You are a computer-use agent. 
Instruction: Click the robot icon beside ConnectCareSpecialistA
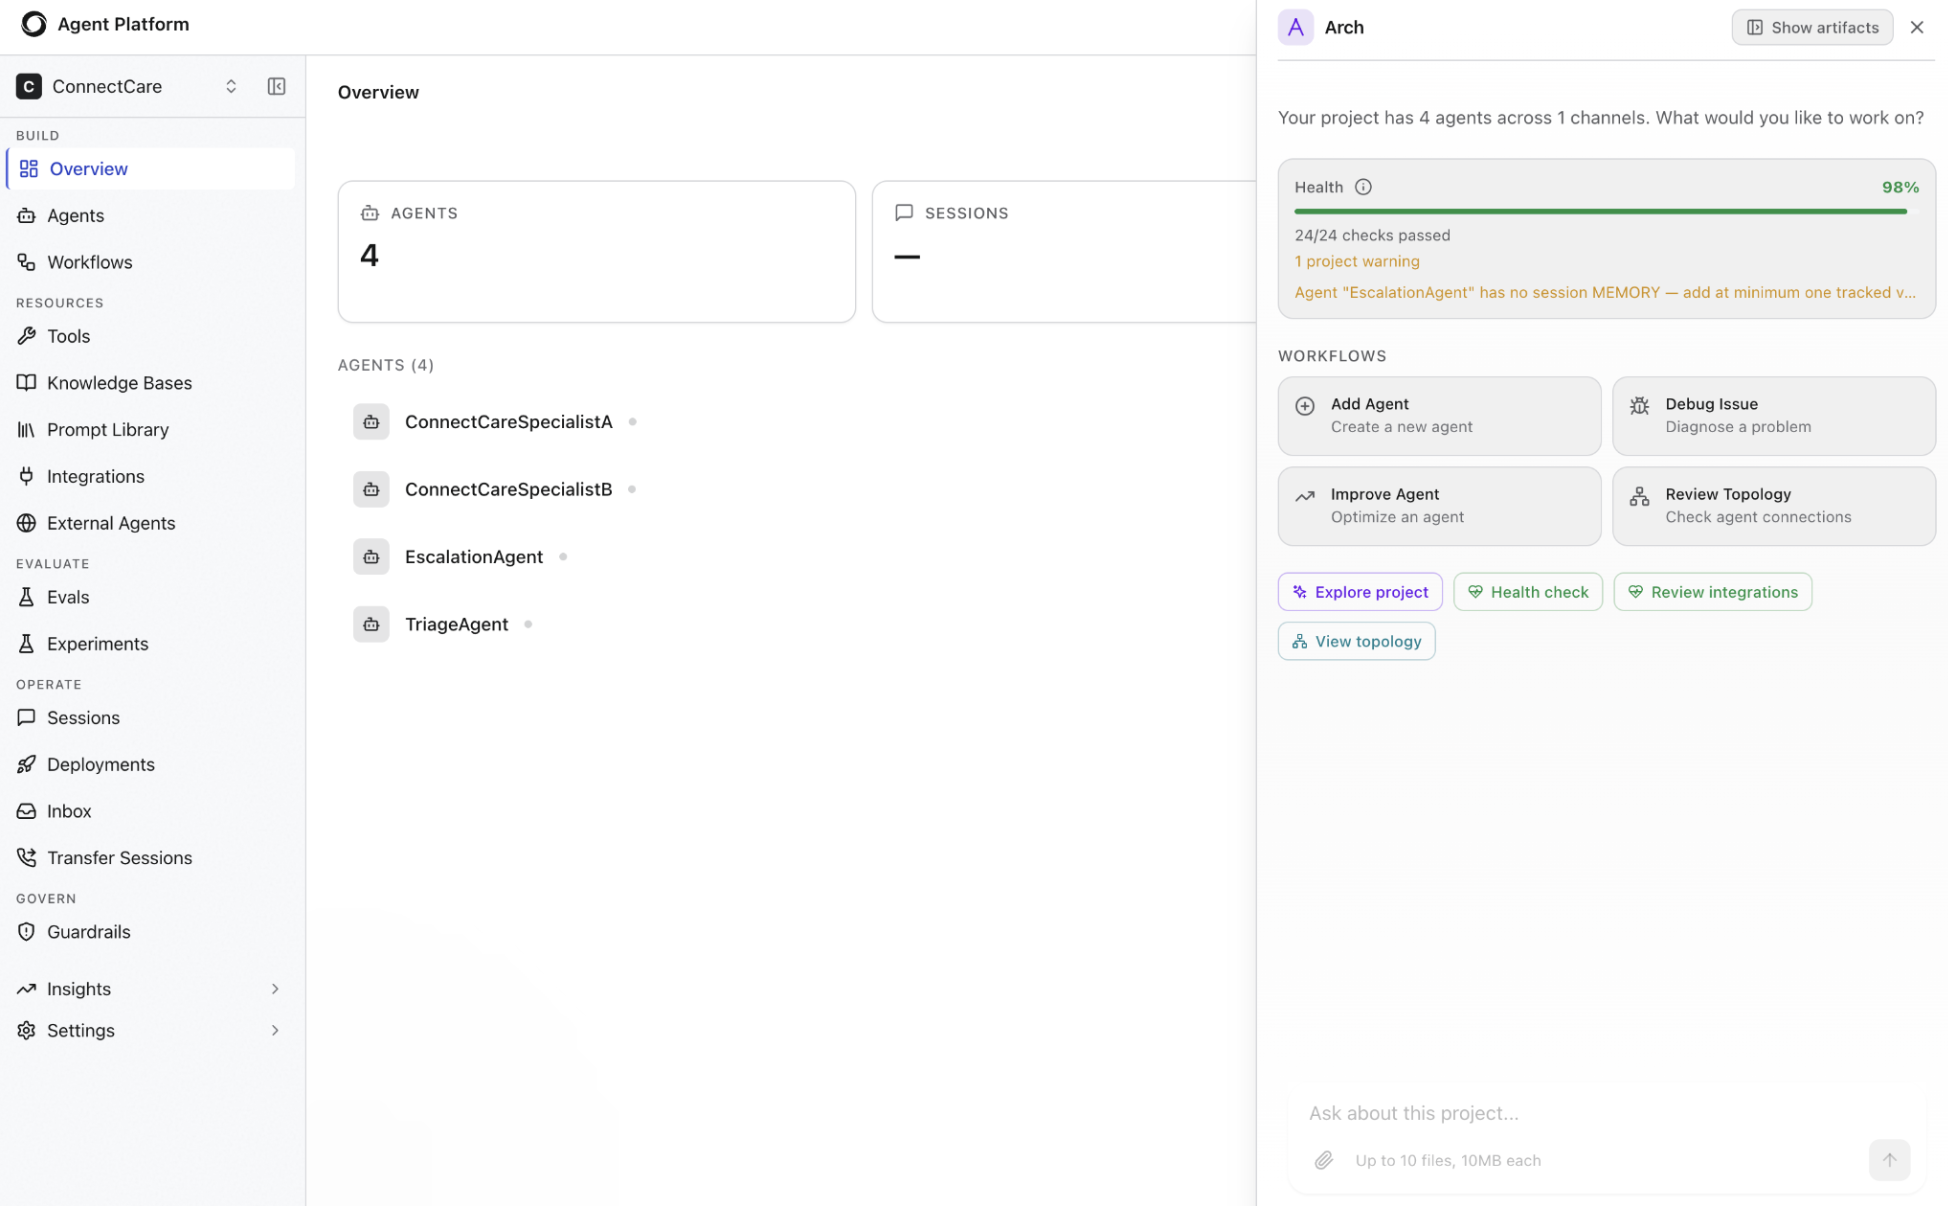371,422
